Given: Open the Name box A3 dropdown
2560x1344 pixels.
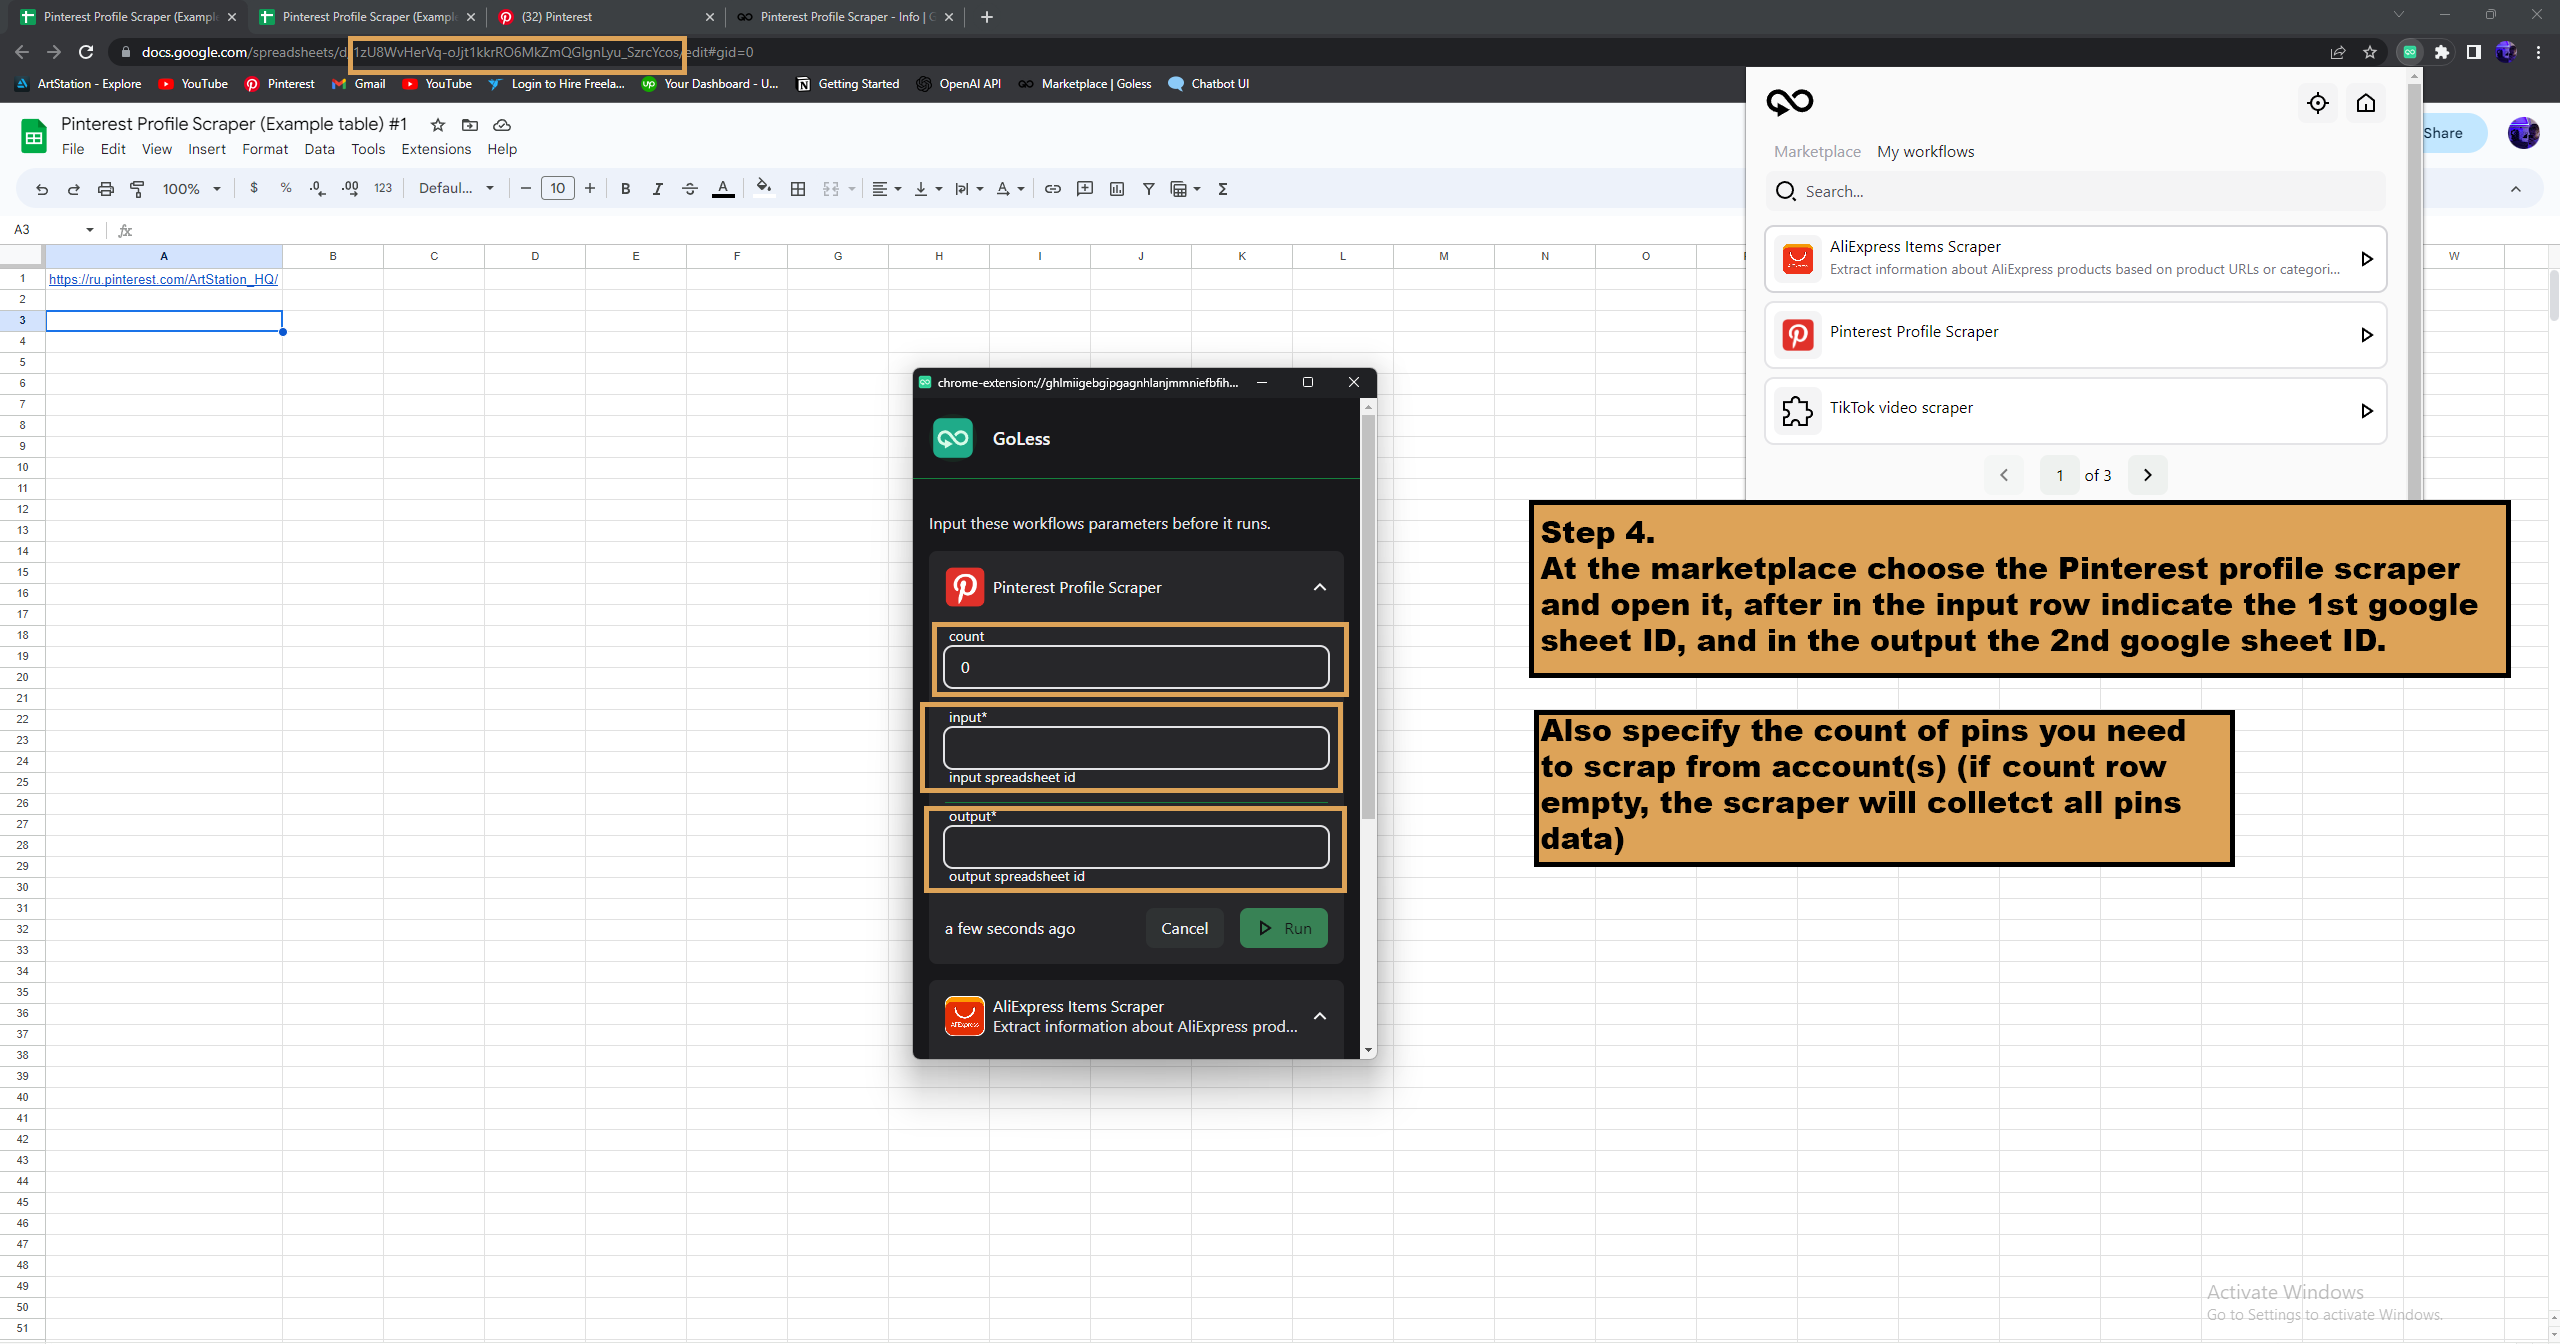Looking at the screenshot, I should coord(90,230).
